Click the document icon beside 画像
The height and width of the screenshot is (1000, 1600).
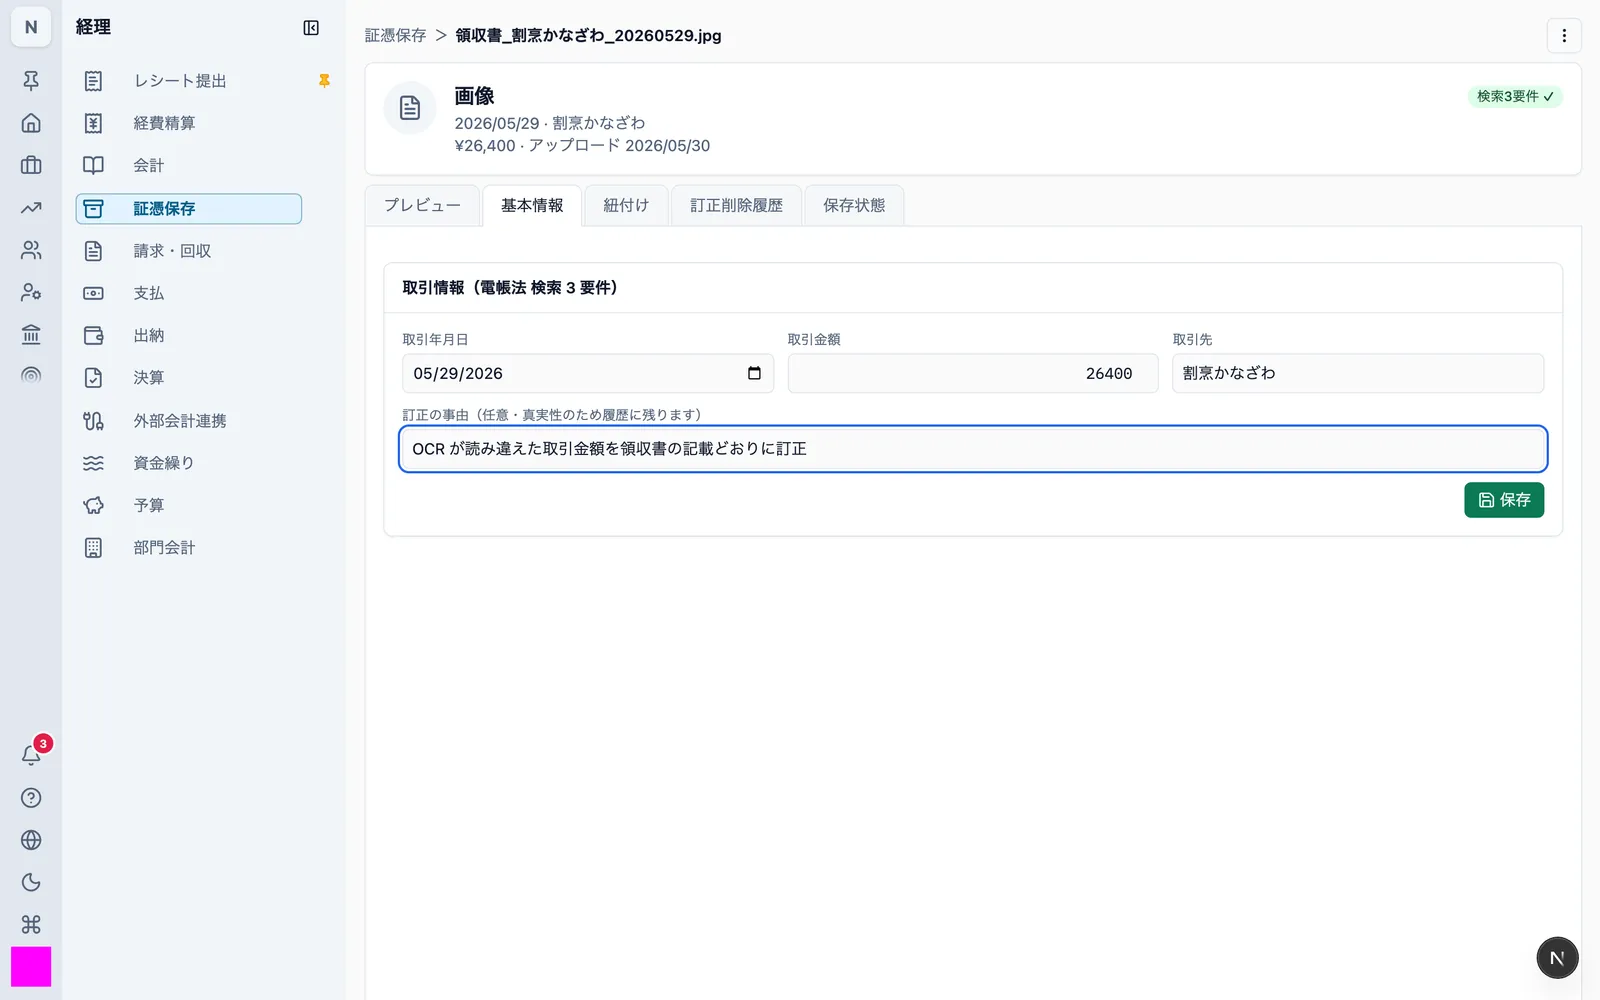410,108
